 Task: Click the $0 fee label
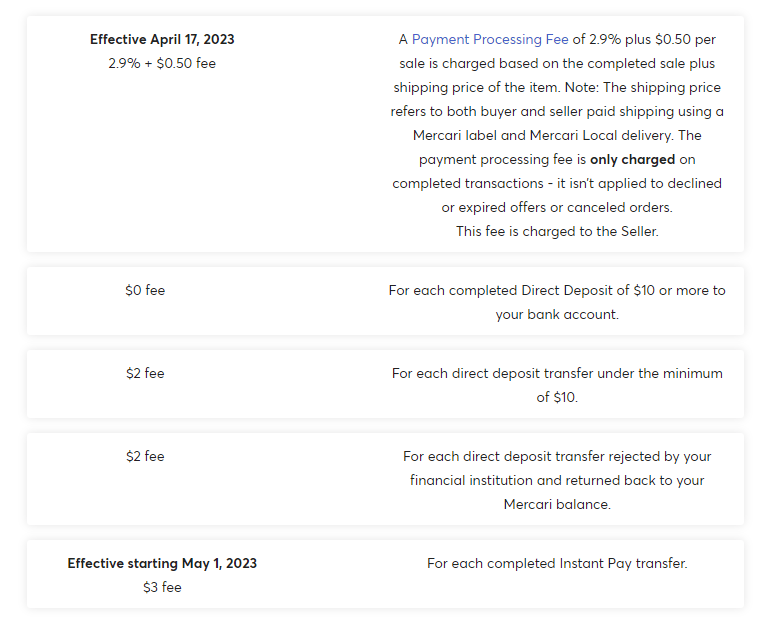[145, 290]
